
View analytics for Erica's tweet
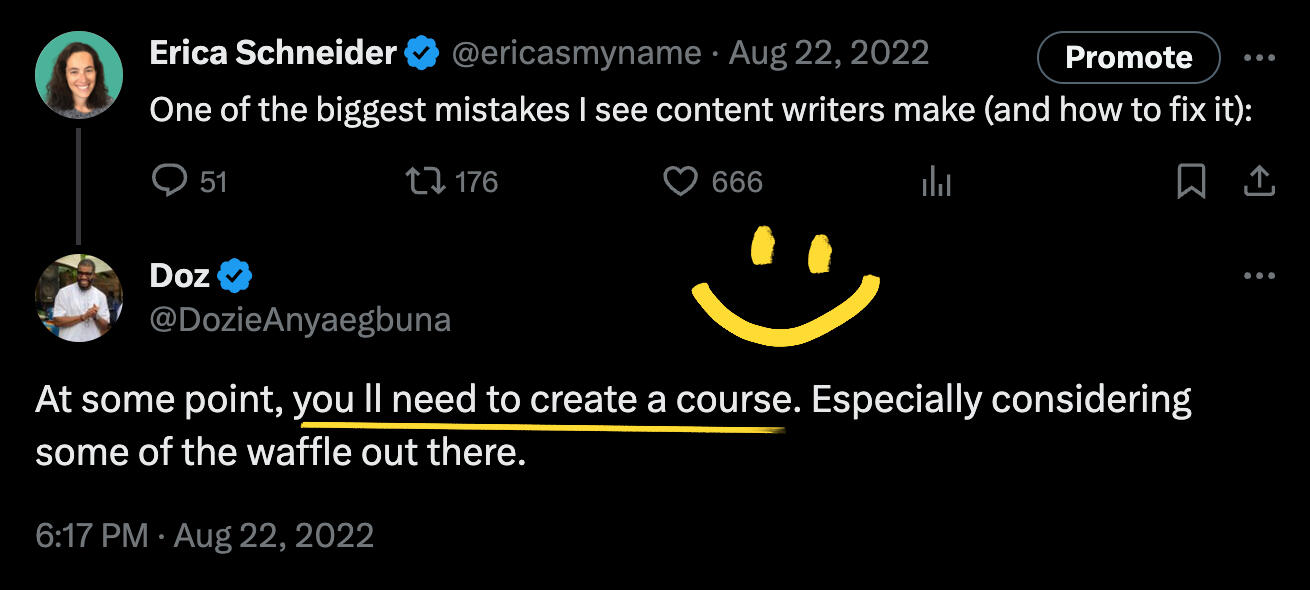tap(935, 181)
